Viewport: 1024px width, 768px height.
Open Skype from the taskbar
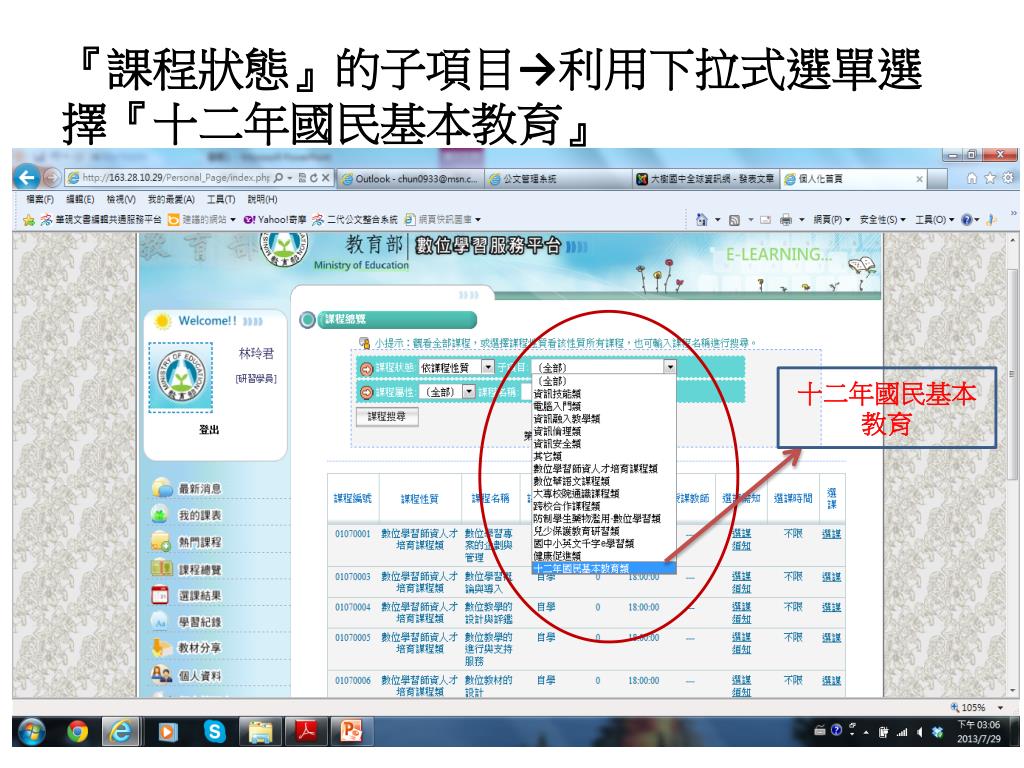point(214,731)
